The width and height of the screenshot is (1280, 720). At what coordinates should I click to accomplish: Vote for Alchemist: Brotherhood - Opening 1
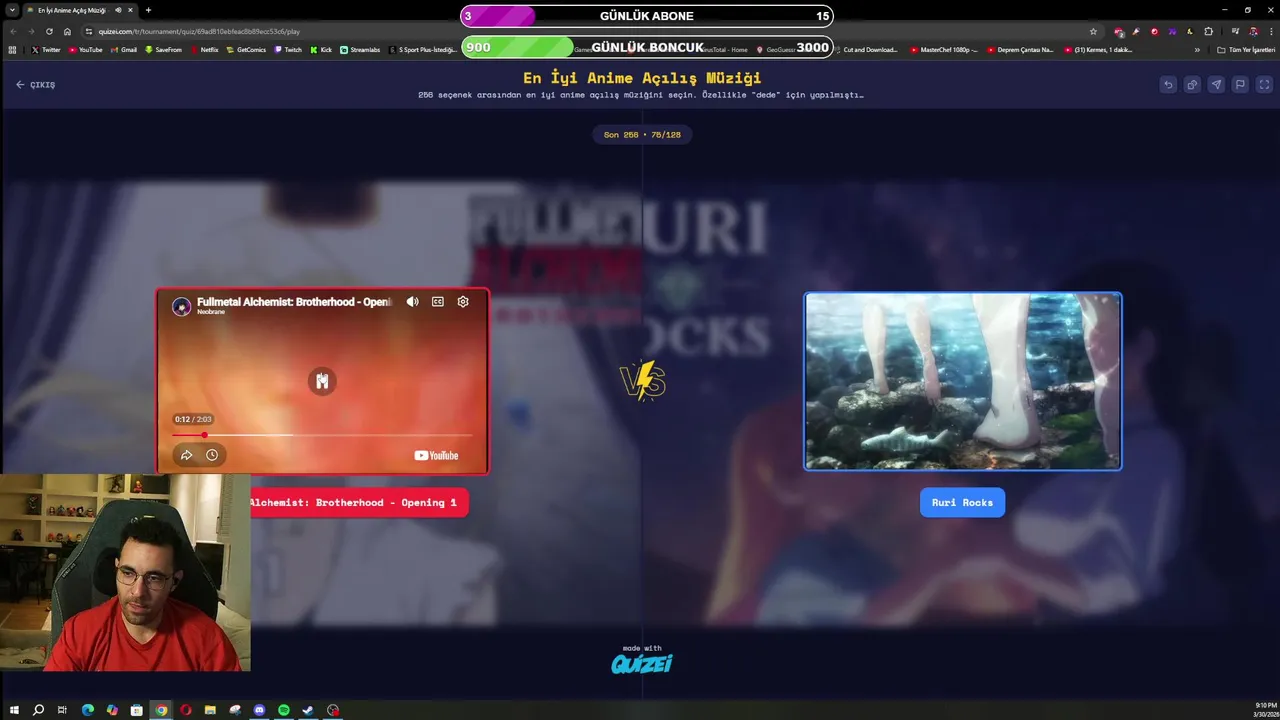tap(358, 503)
